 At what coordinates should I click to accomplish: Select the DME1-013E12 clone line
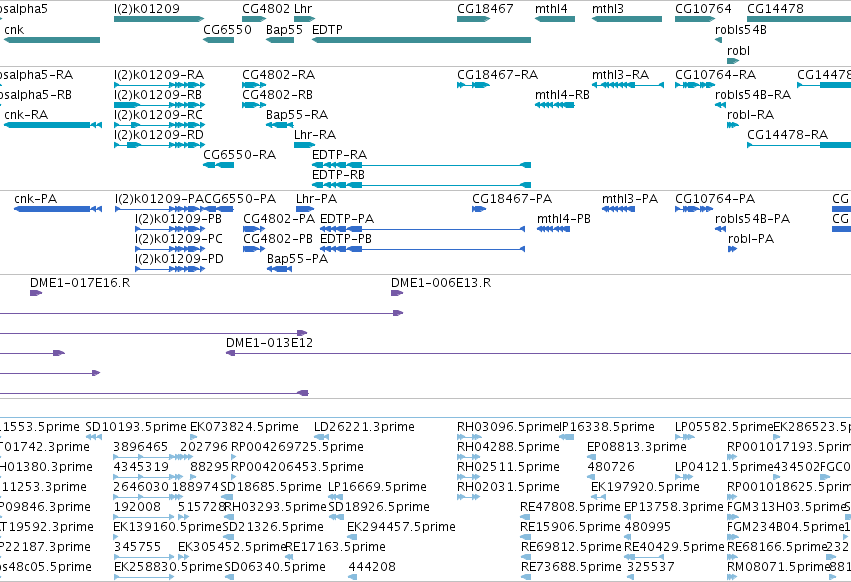coord(538,353)
